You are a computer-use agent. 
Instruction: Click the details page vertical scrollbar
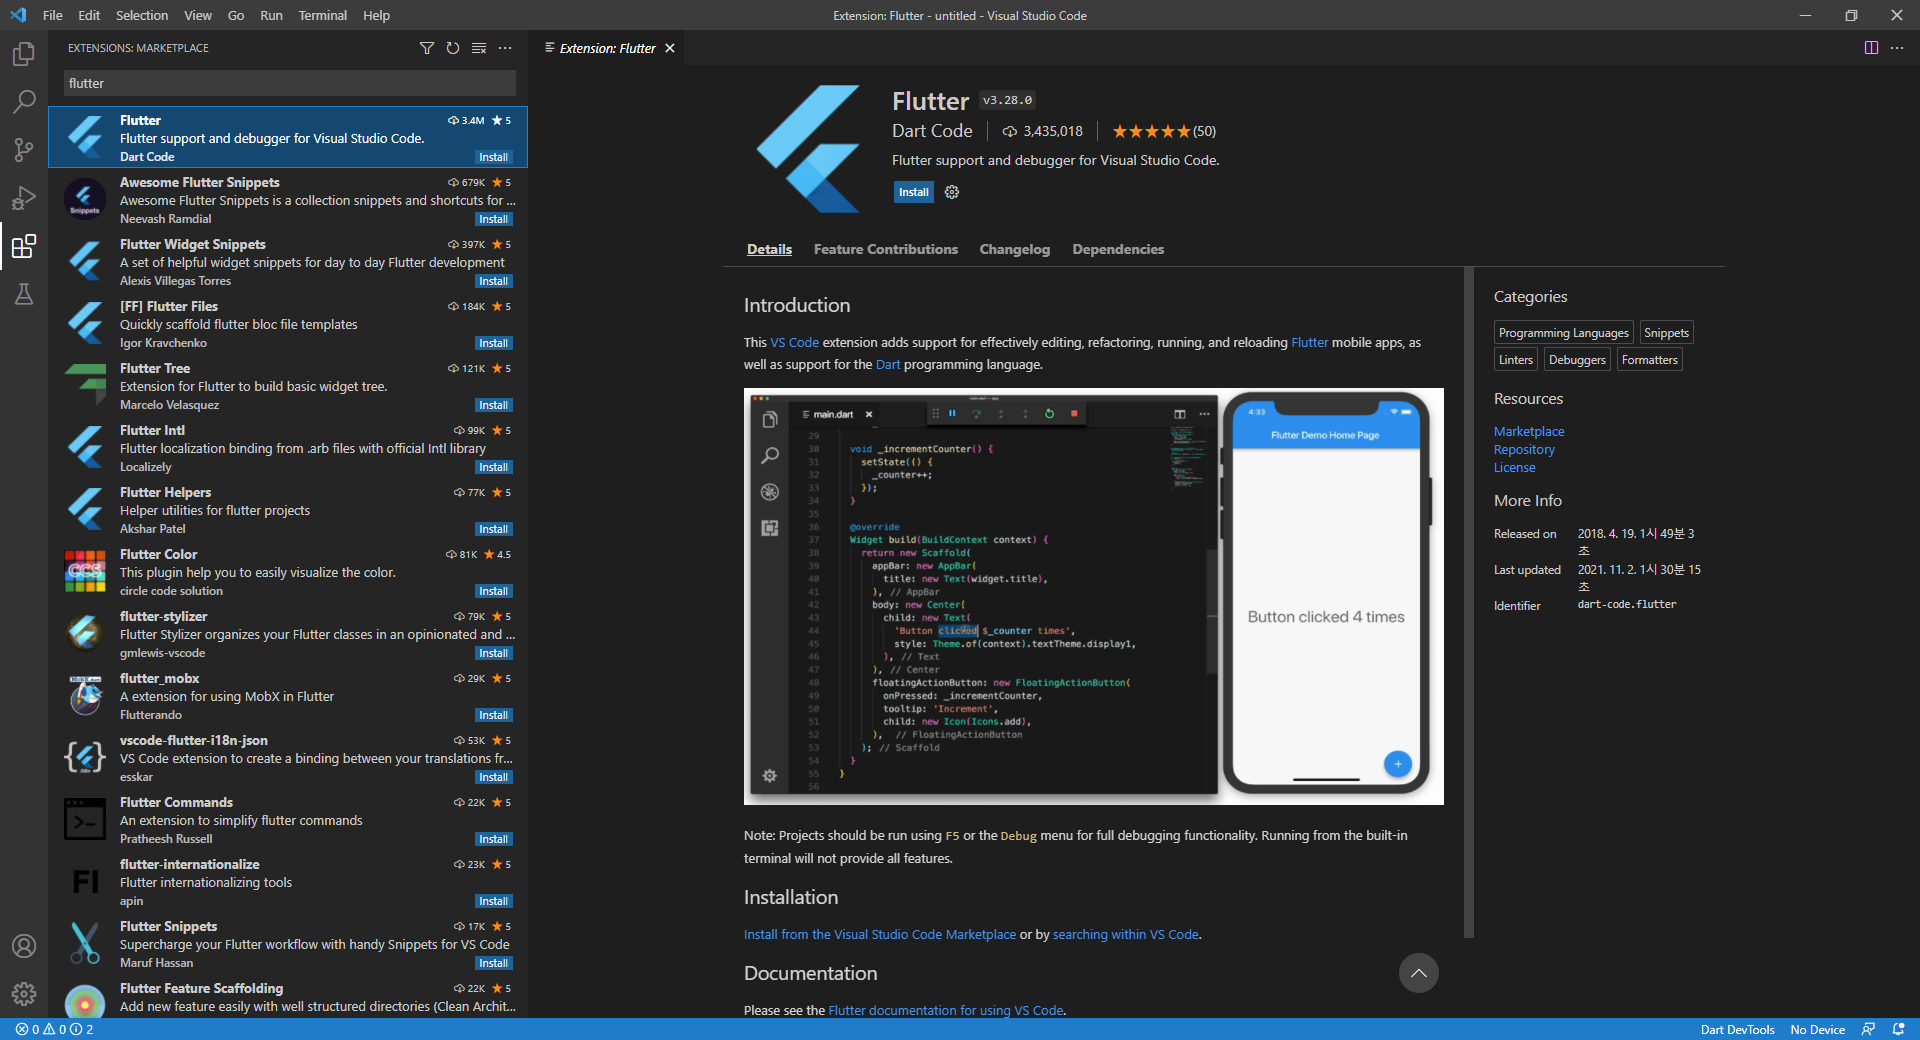pos(1468,603)
